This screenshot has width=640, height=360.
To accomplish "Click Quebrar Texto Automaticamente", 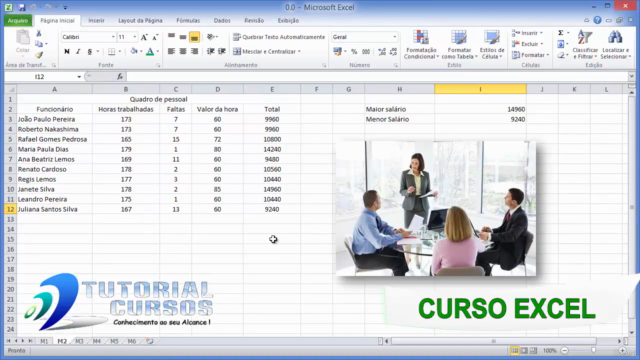I will pos(279,37).
